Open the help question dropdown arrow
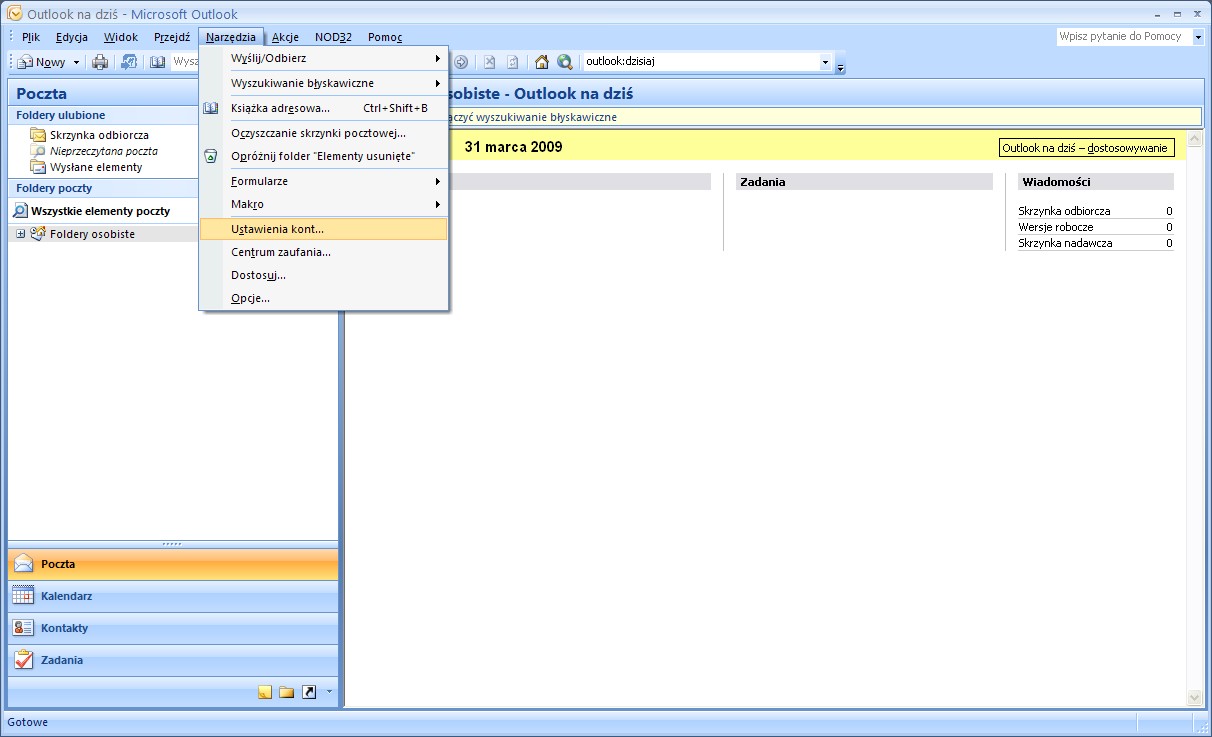This screenshot has height=737, width=1212. pos(1198,36)
